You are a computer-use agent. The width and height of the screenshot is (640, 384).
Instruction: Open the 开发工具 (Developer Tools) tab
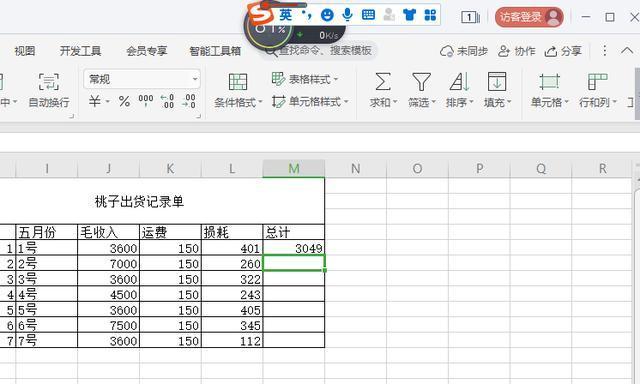click(80, 51)
